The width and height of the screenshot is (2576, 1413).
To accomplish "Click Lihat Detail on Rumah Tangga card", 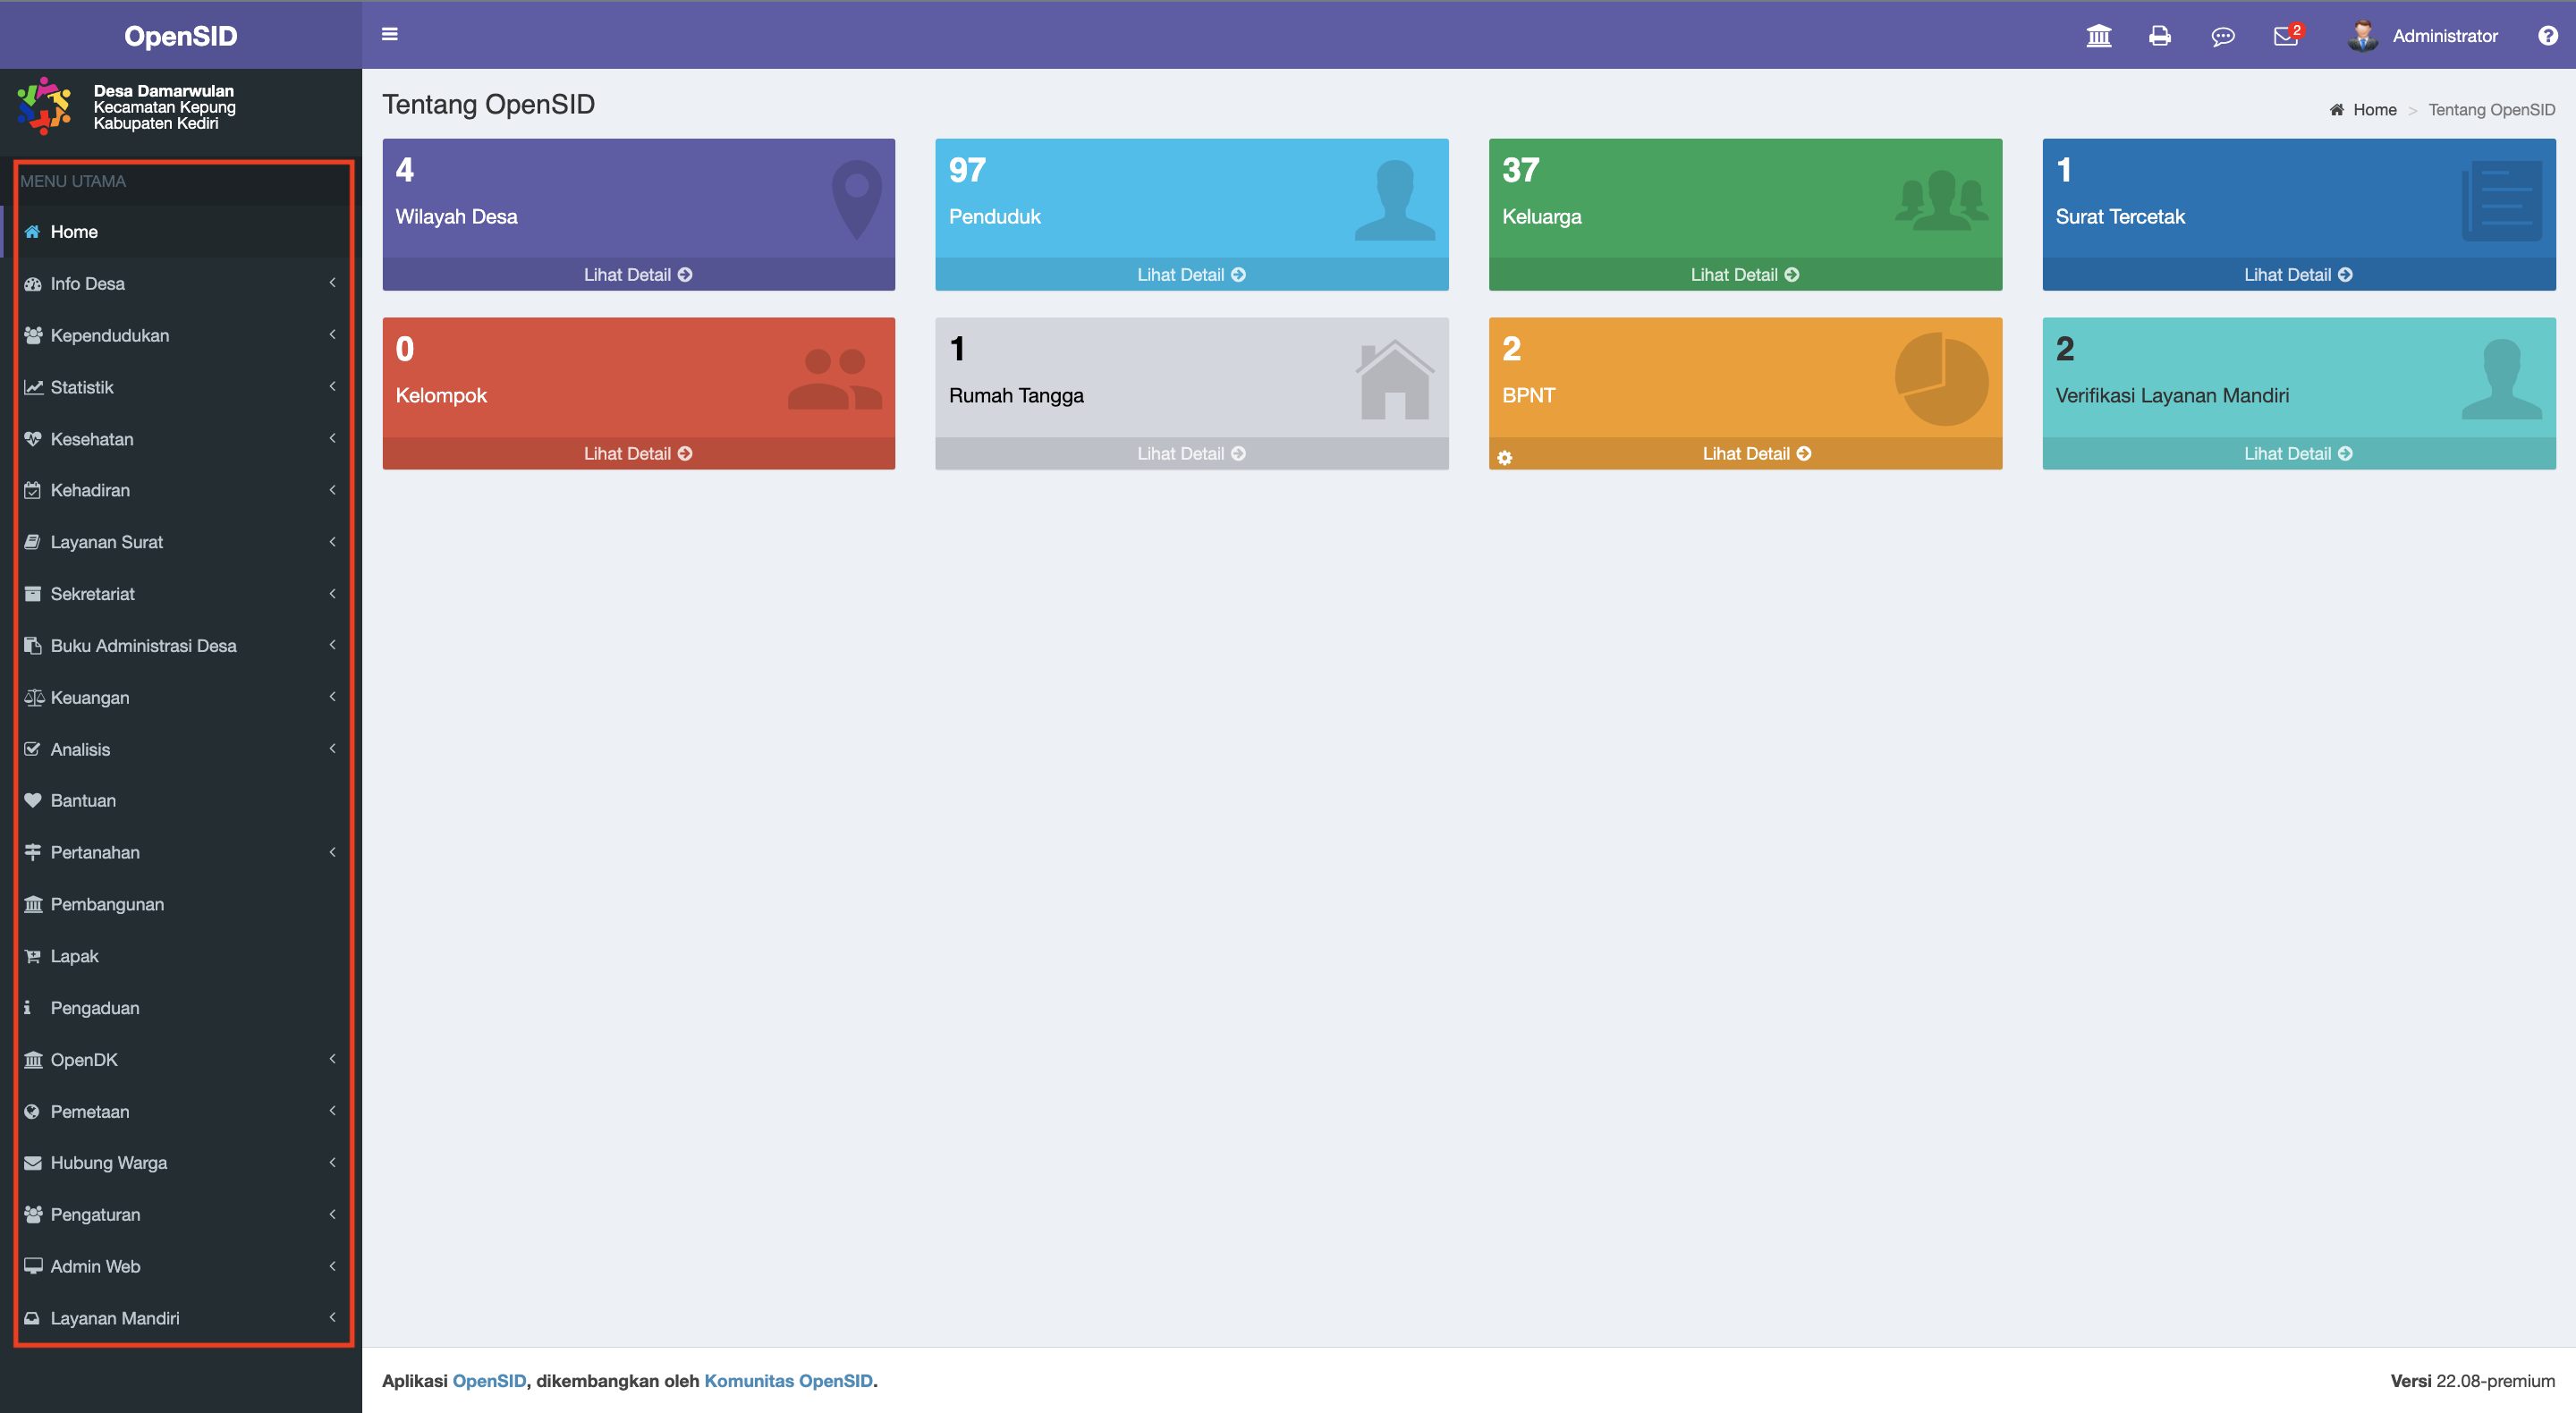I will tap(1191, 453).
